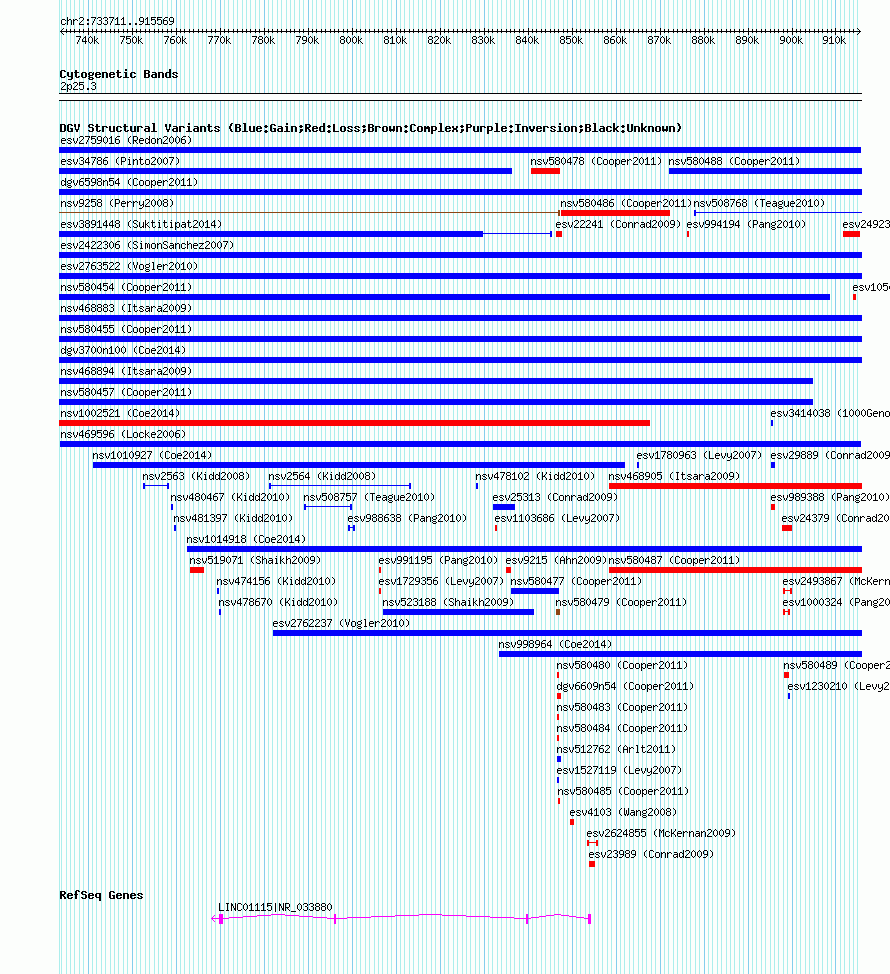Open esv3891448 (Suktitipat2014) variant label
890x974 pixels.
[x=141, y=224]
